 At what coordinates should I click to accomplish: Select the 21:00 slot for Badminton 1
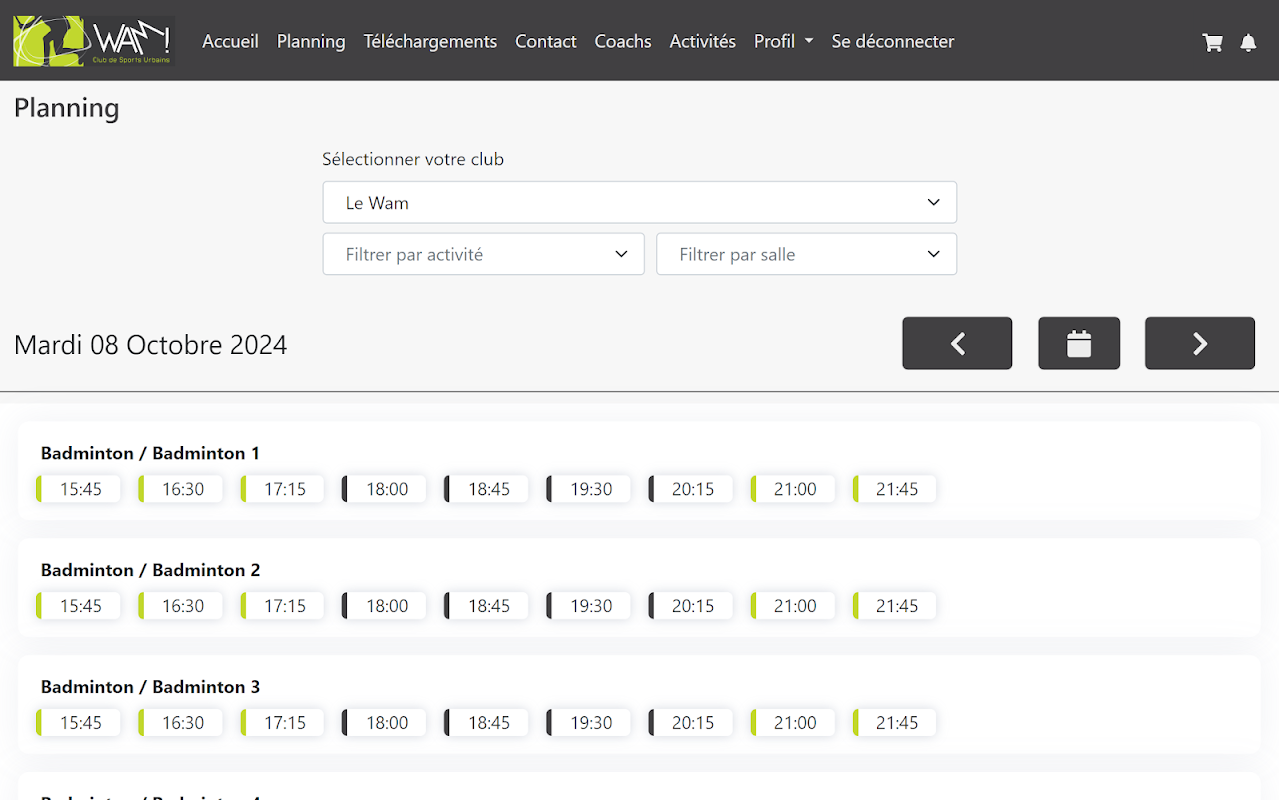coord(793,489)
